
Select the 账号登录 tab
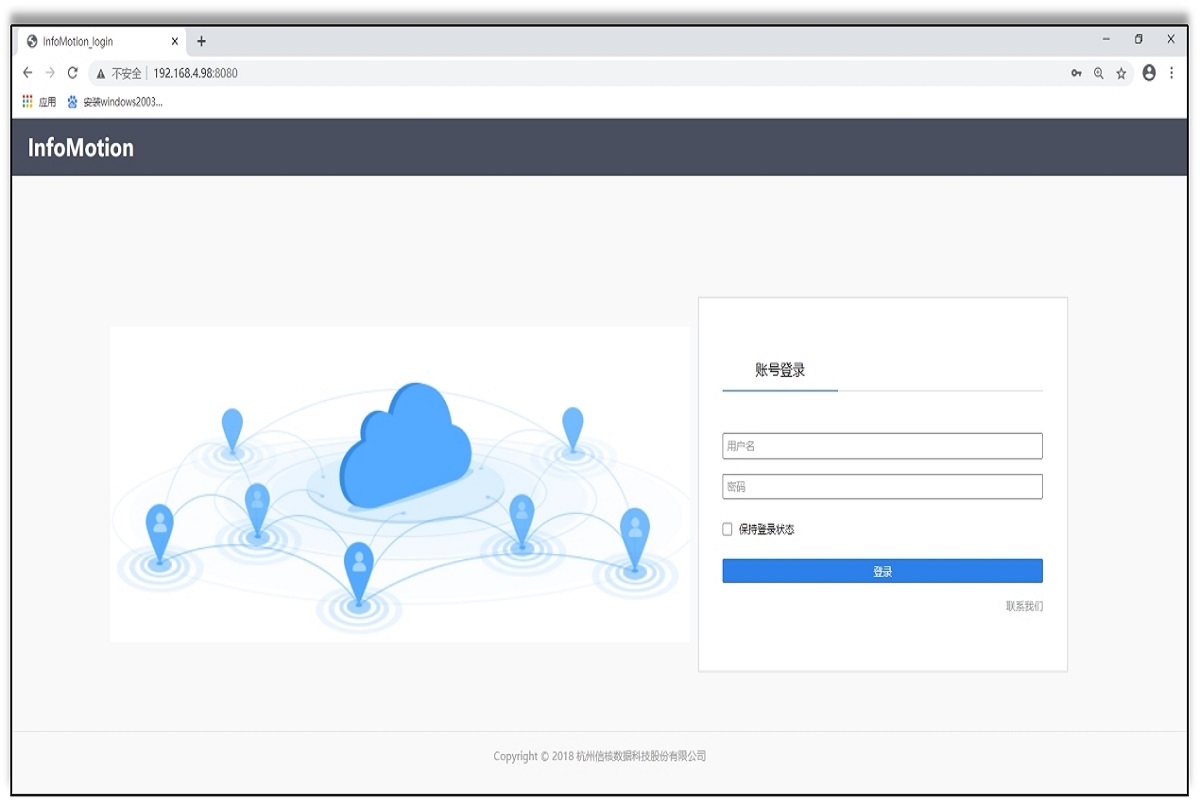tap(780, 371)
